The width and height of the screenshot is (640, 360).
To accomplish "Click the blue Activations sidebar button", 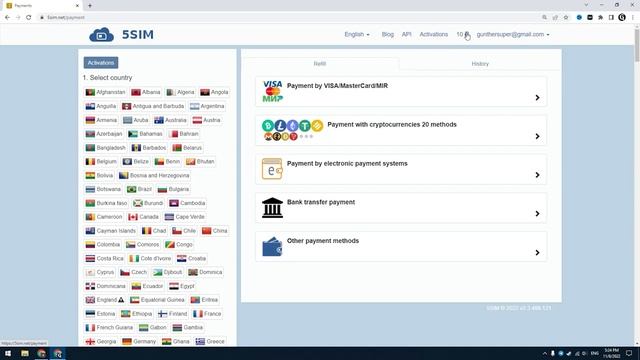I will [101, 63].
